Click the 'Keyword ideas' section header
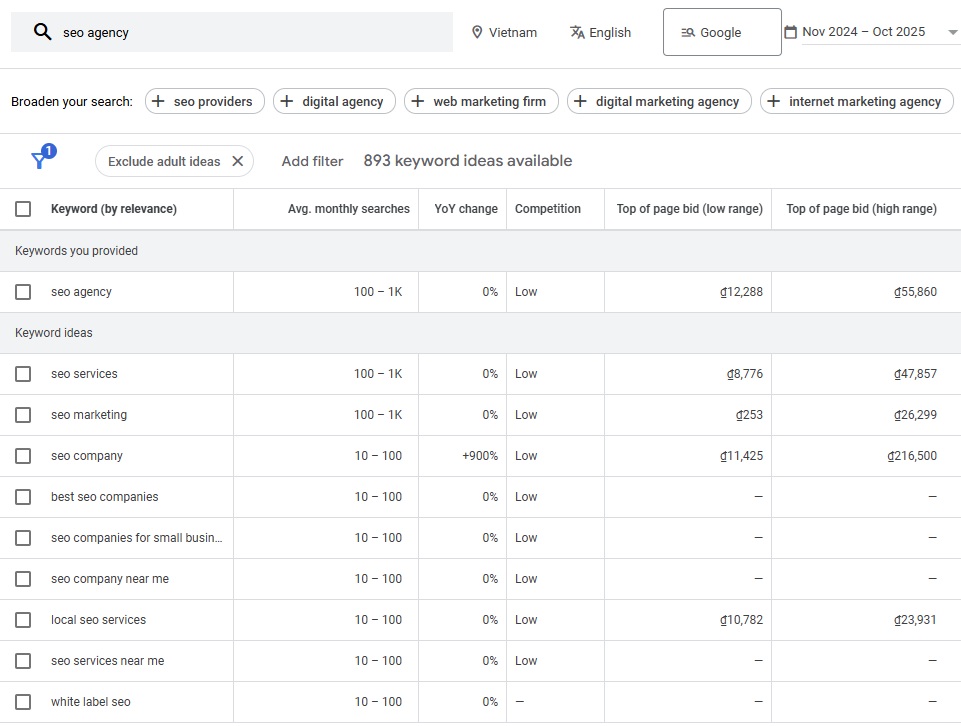 [53, 333]
